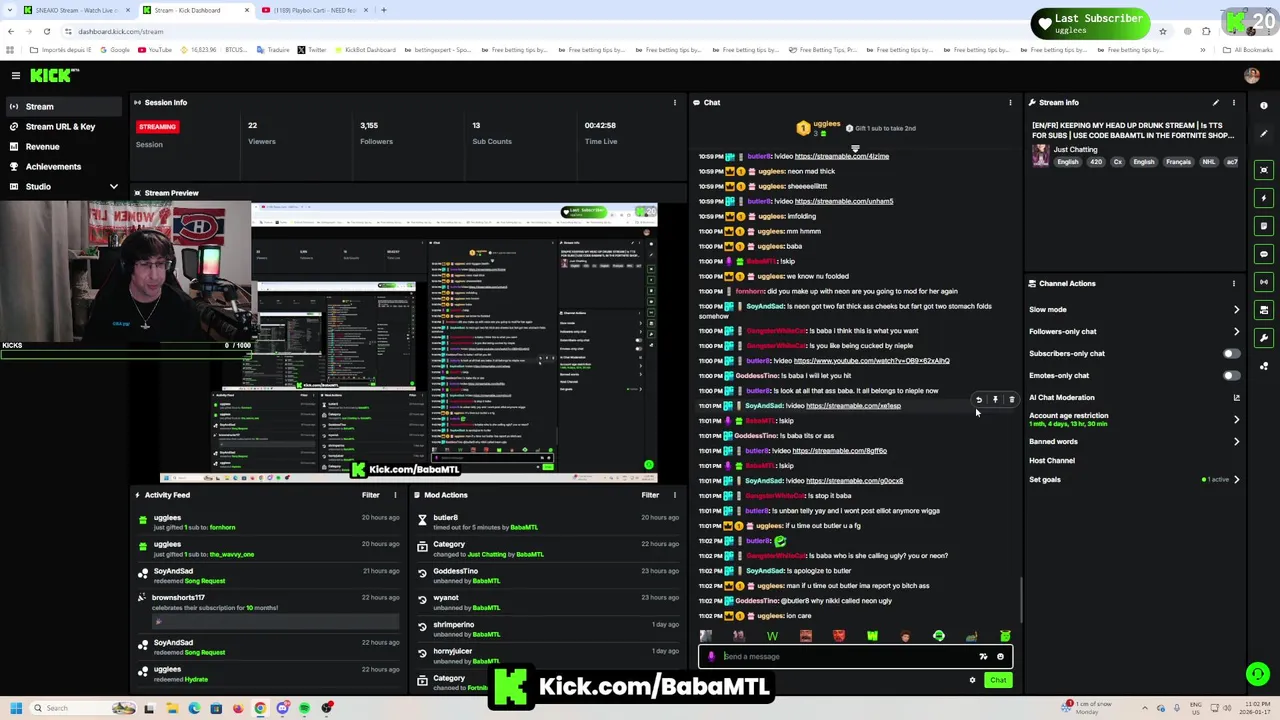Open the hamburger menu next to Kick logo
The width and height of the screenshot is (1280, 720).
tap(15, 75)
